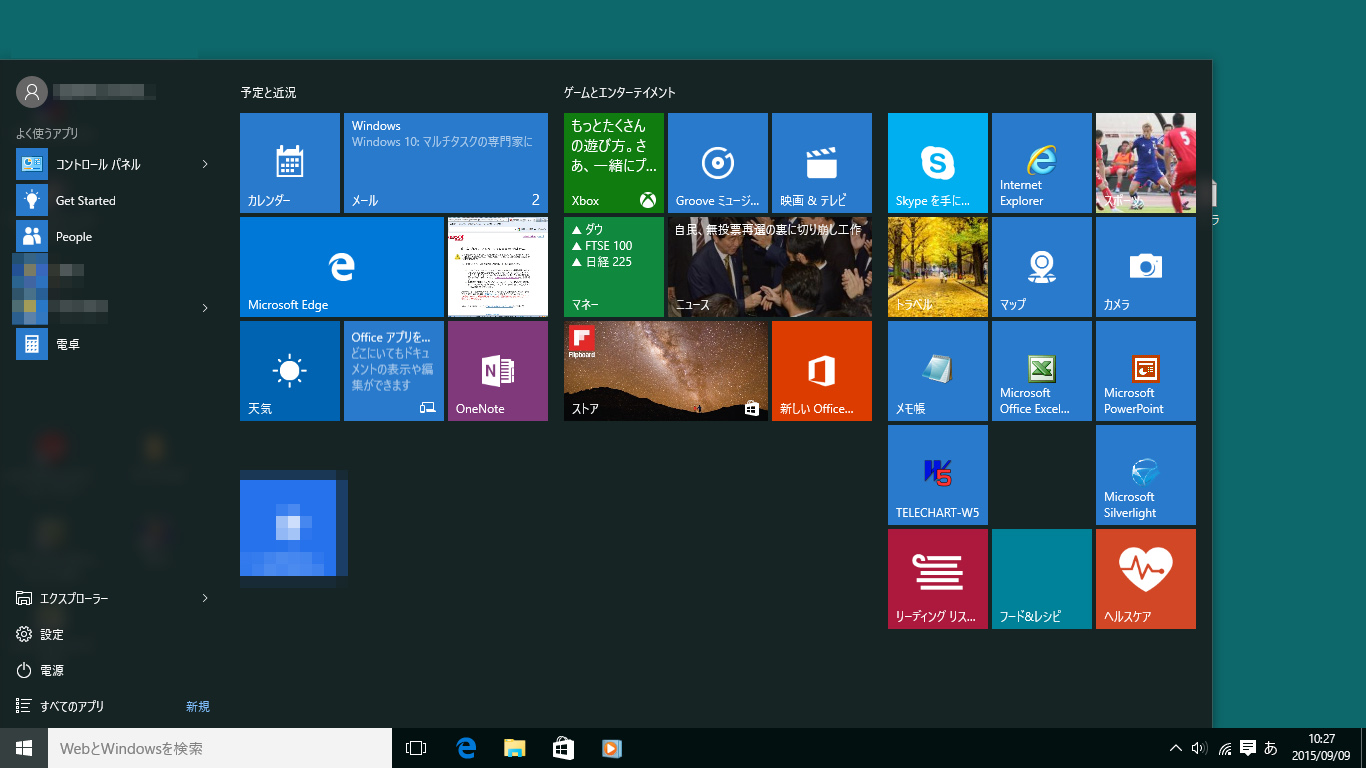Open Edge from the taskbar

465,748
